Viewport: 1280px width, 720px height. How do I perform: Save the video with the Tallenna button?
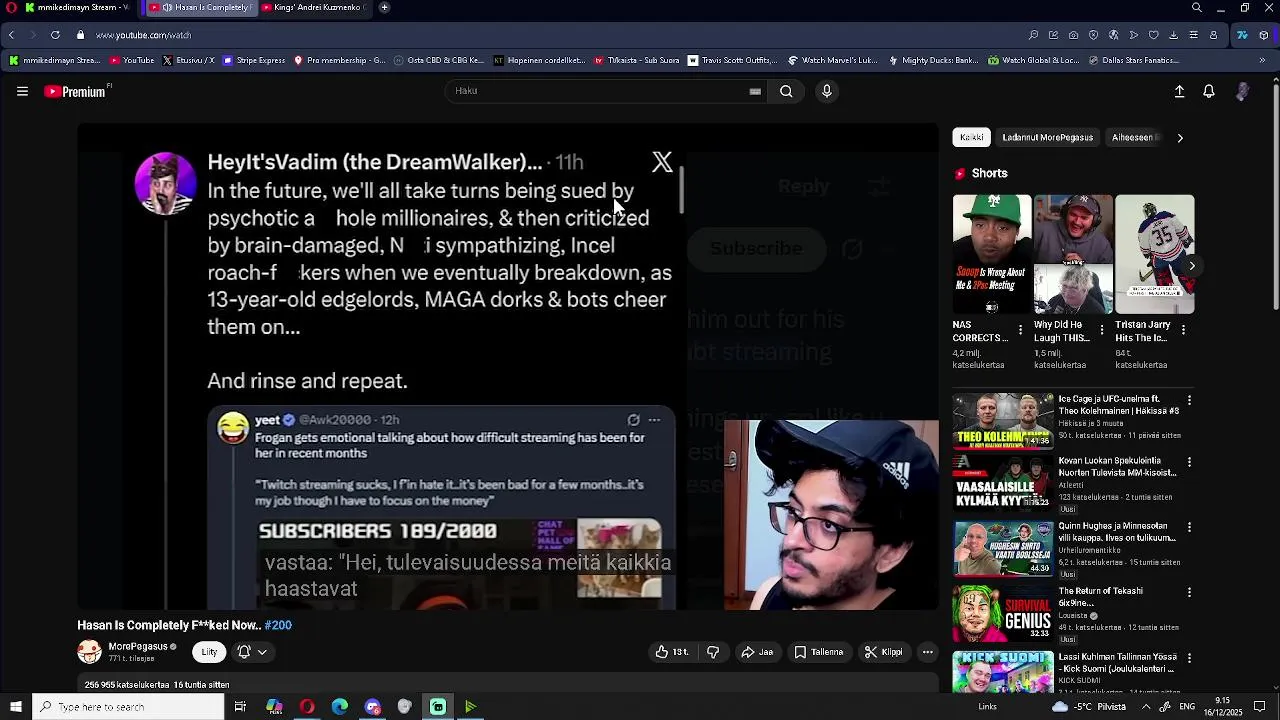tap(819, 652)
